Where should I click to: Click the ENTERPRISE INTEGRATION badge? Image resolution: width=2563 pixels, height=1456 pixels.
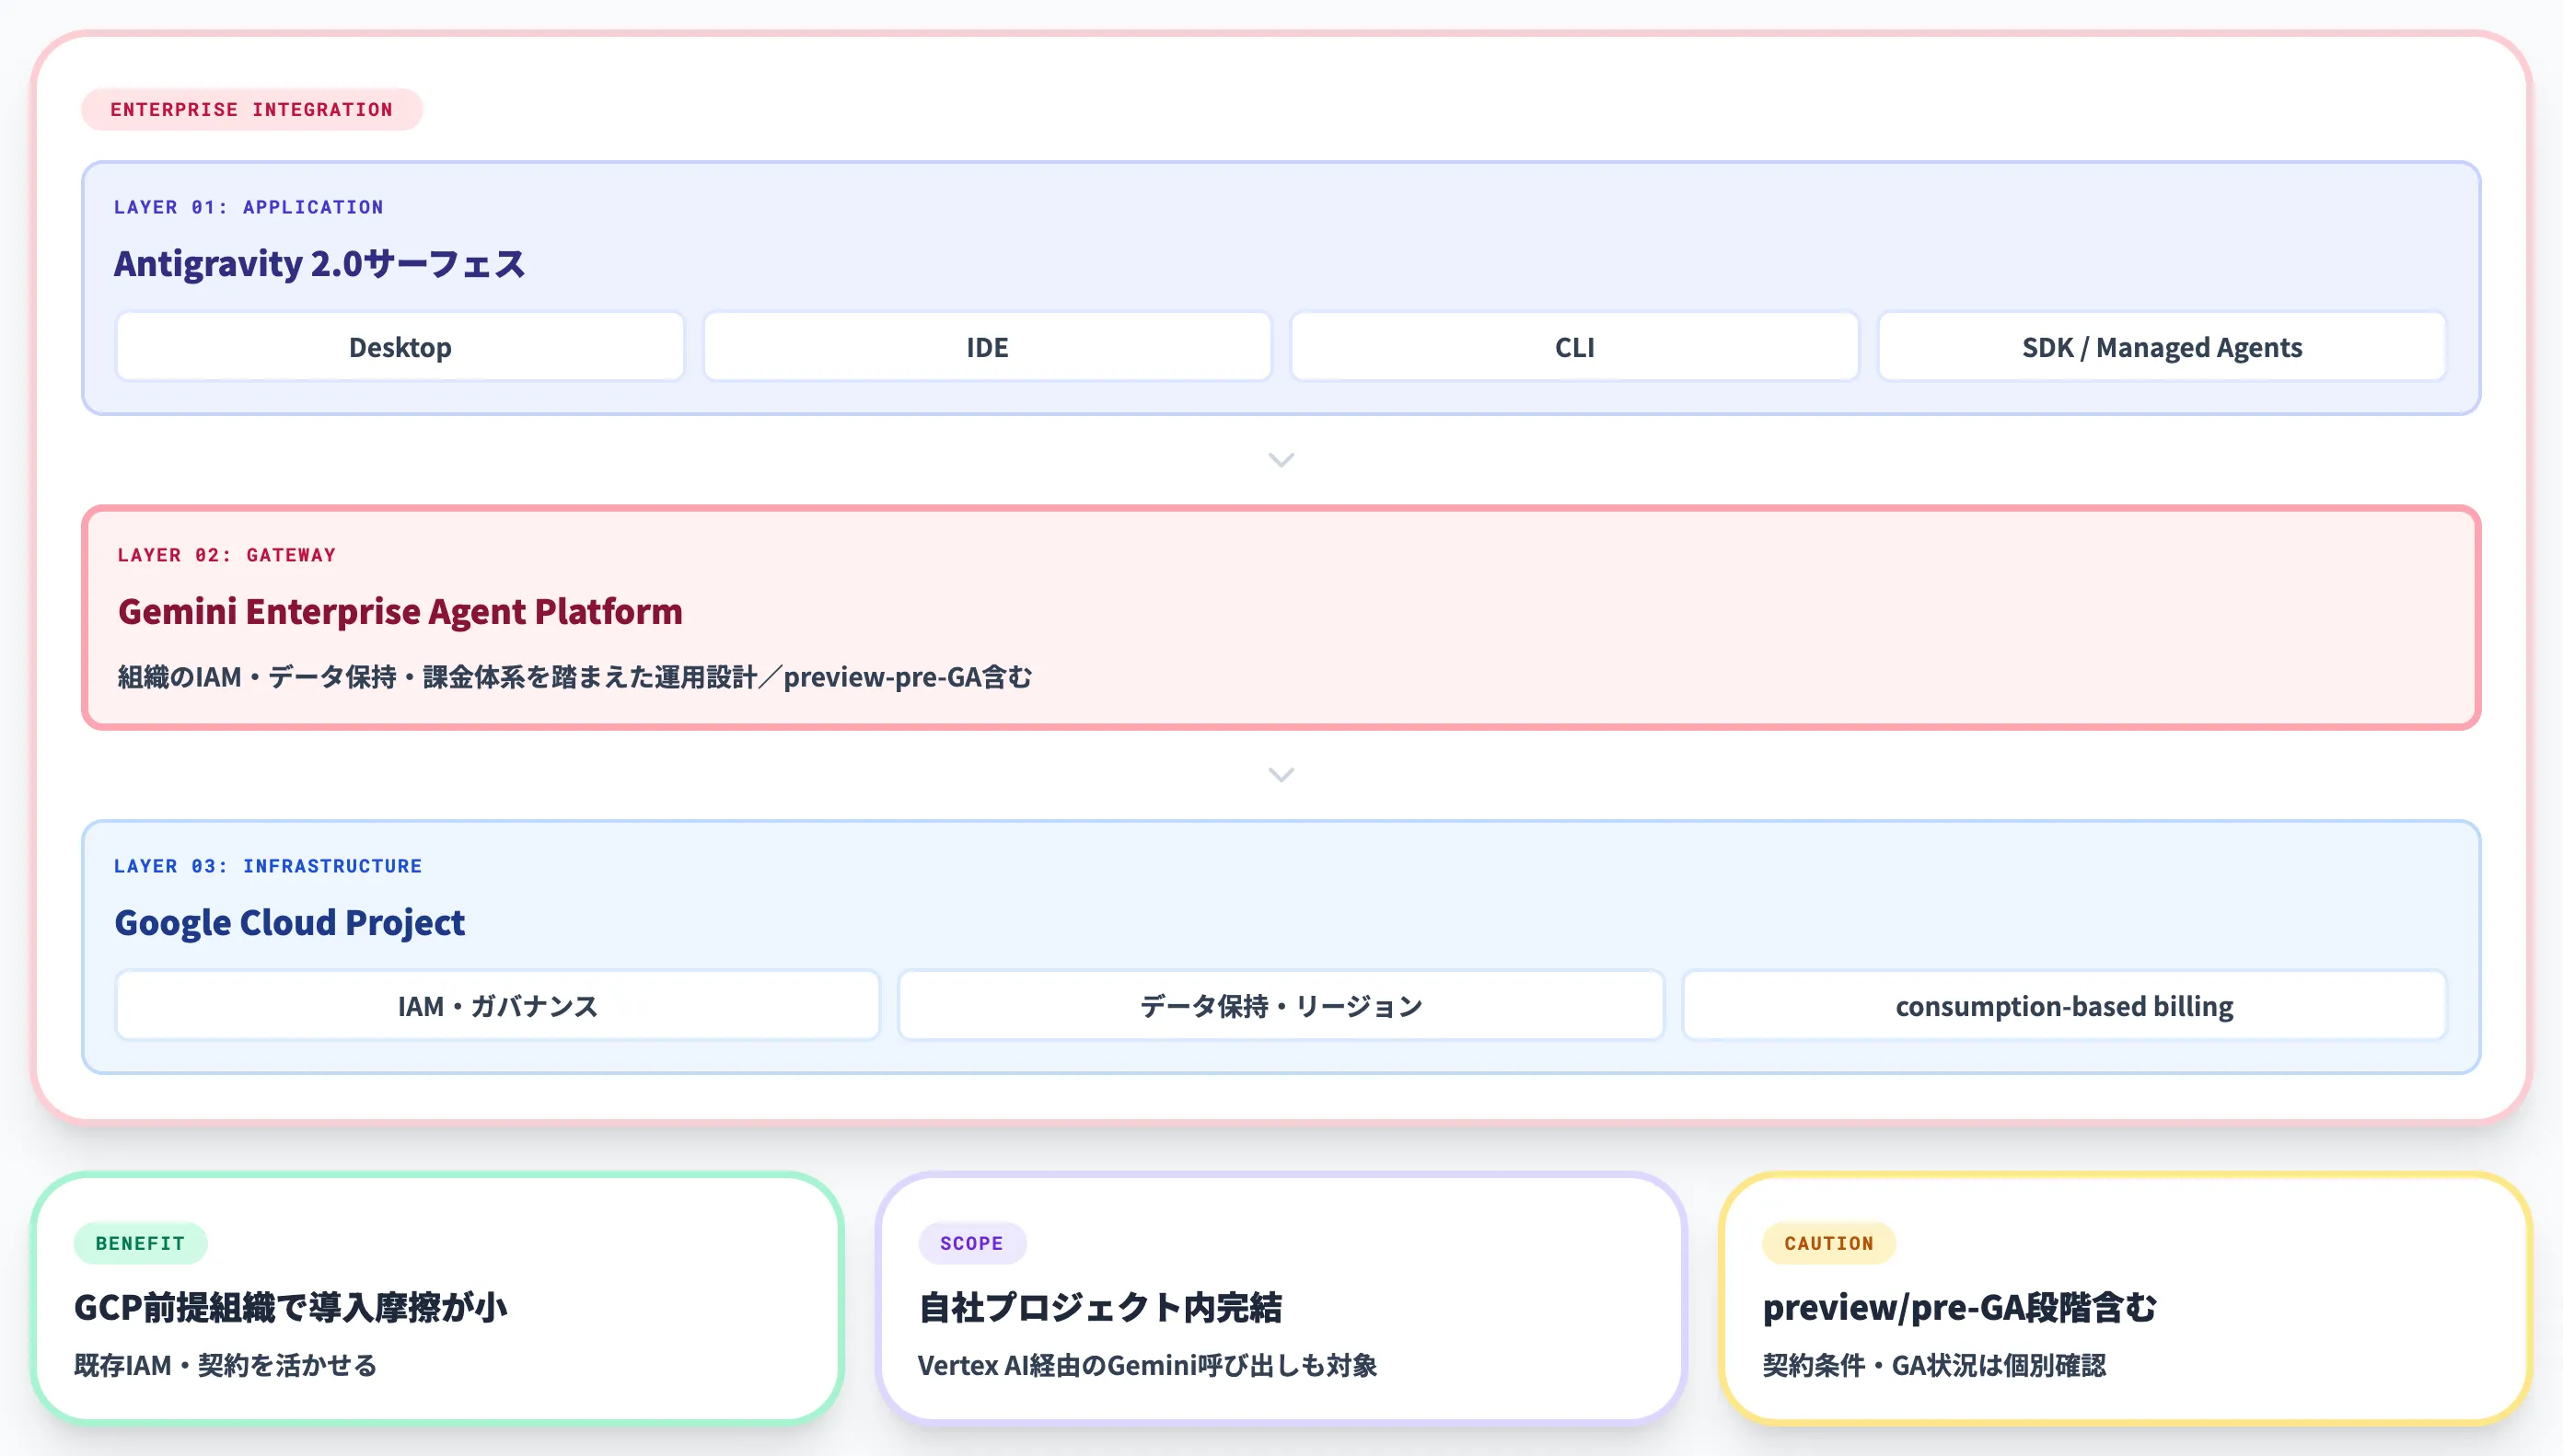252,109
